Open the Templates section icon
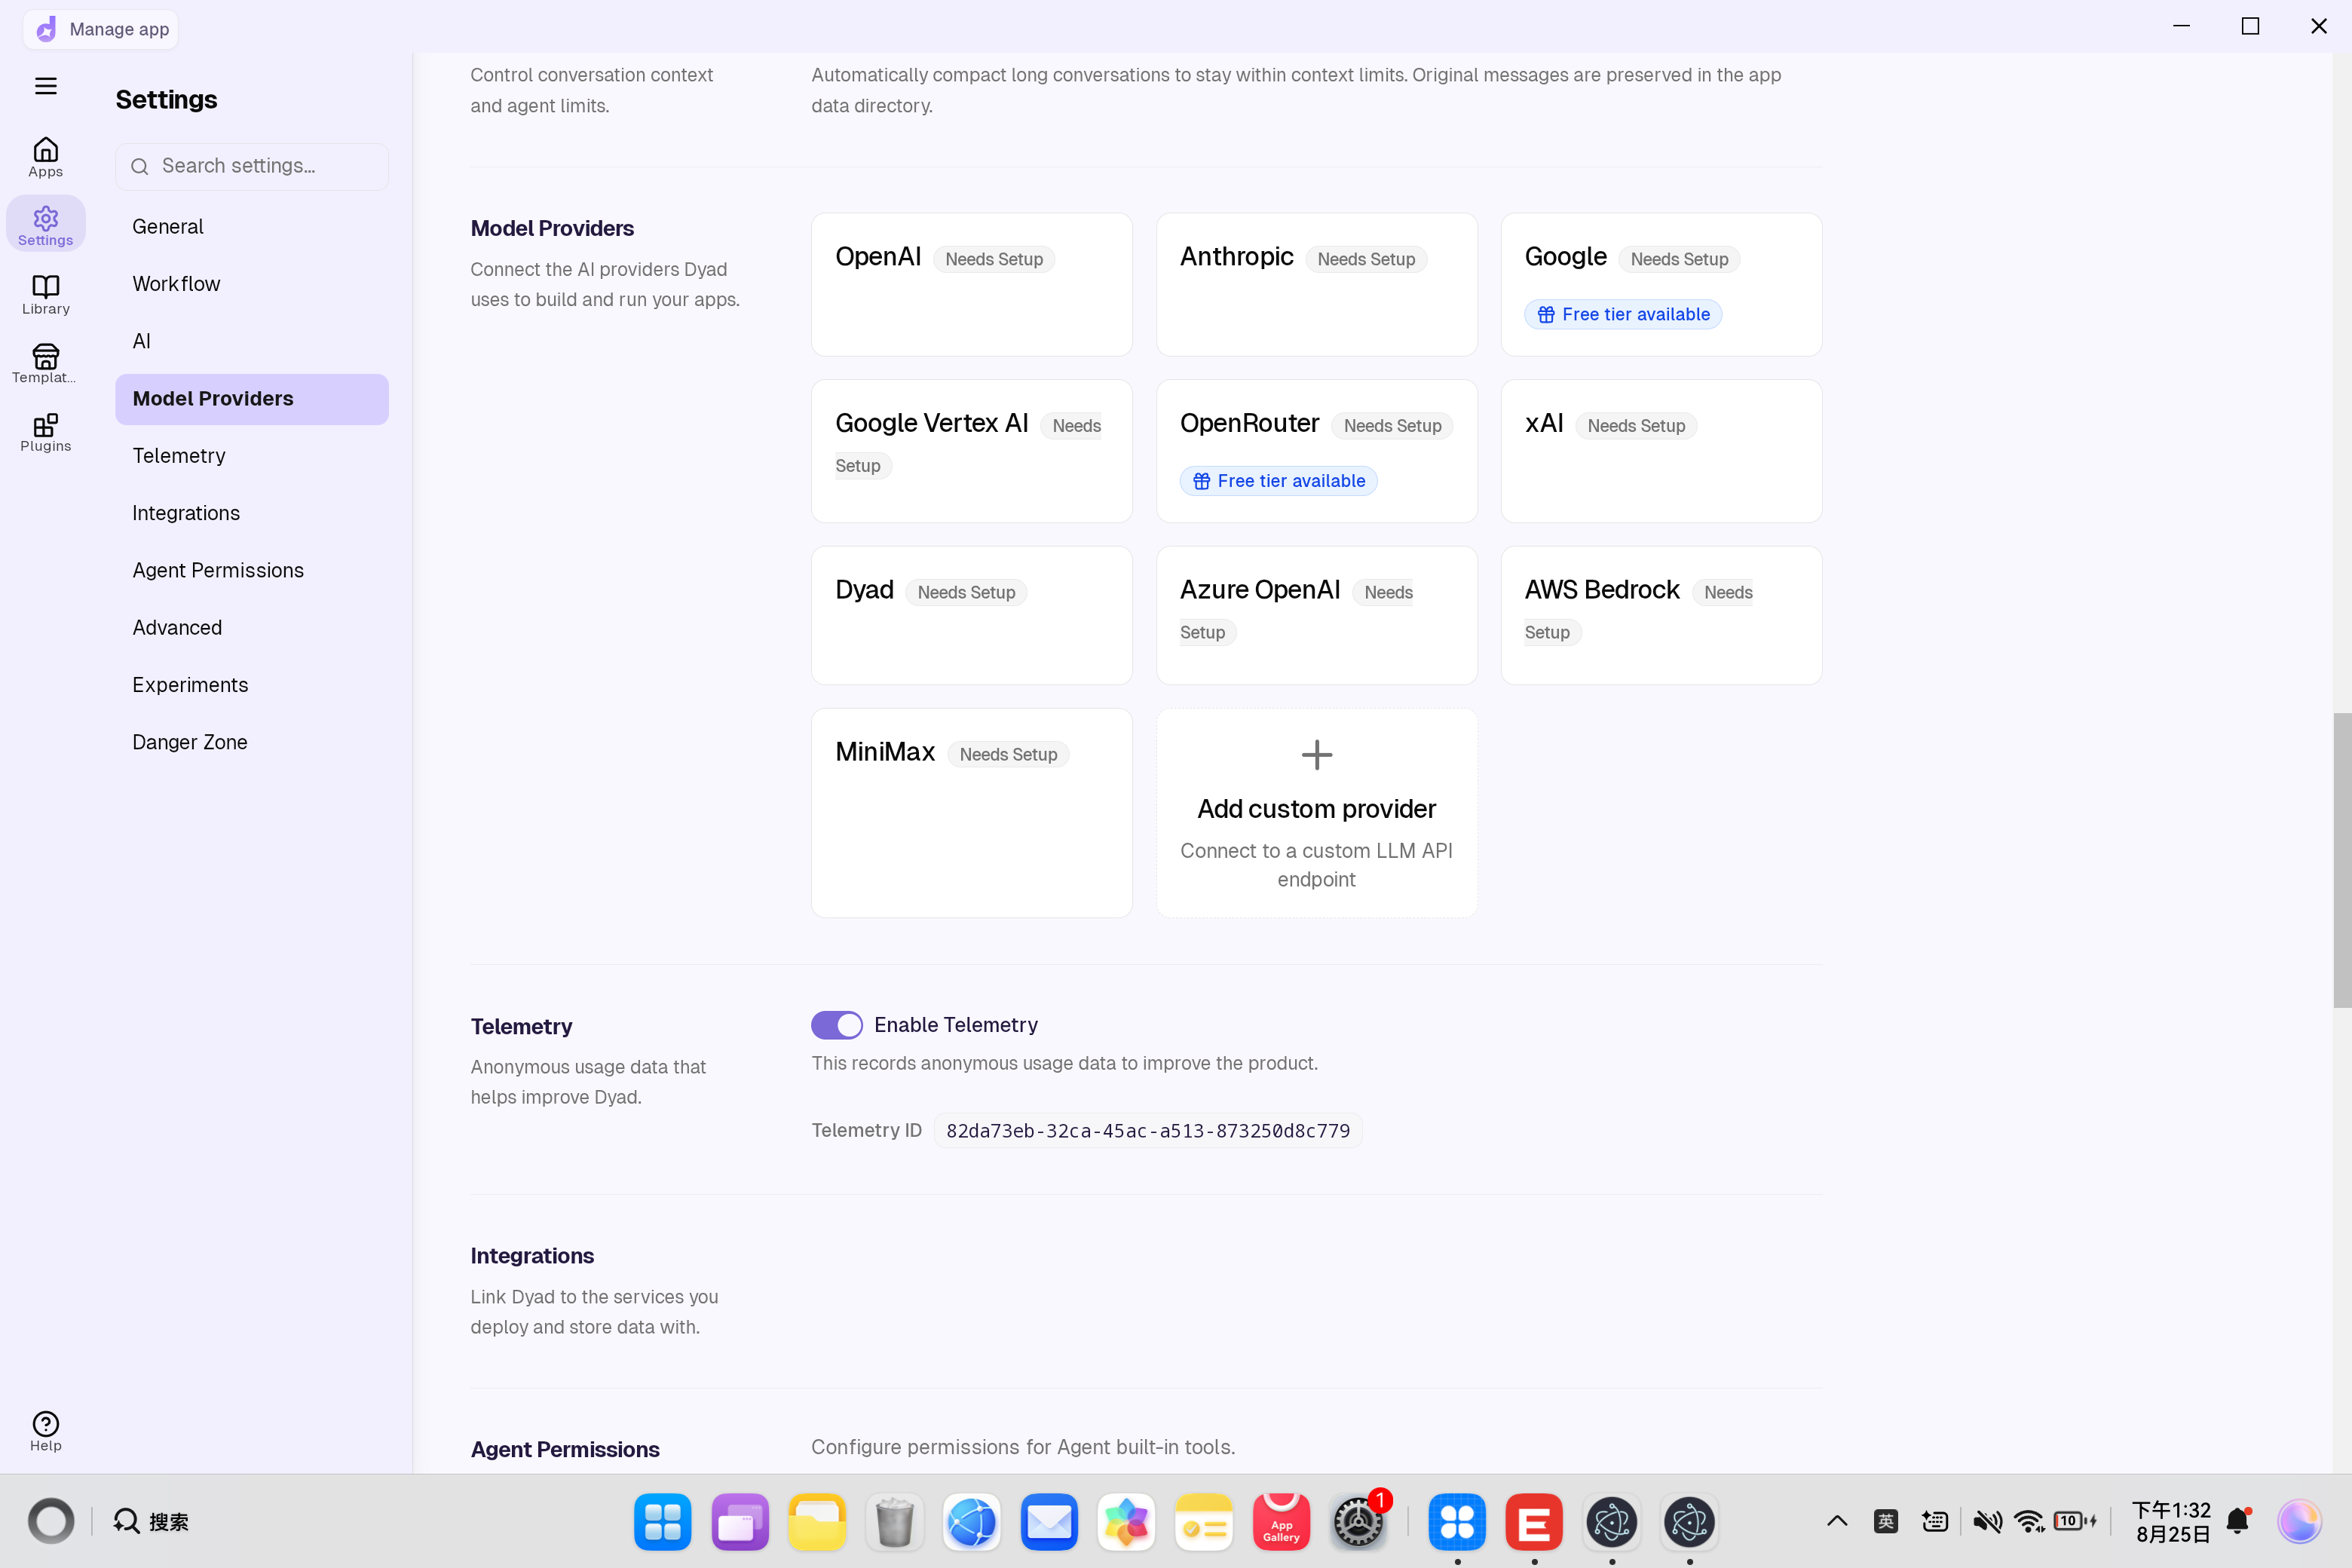This screenshot has height=1568, width=2352. (46, 364)
